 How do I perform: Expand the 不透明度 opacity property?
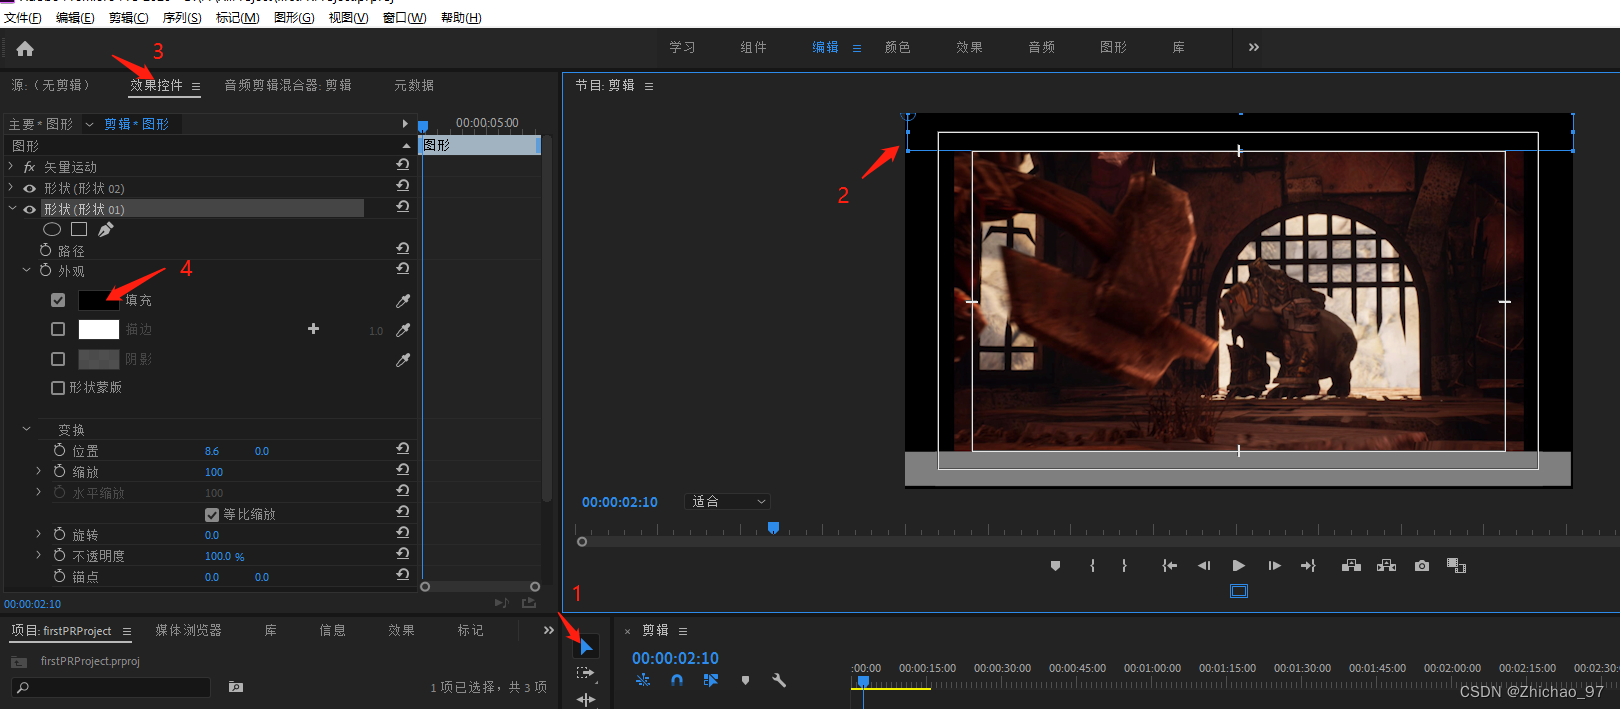click(x=39, y=555)
